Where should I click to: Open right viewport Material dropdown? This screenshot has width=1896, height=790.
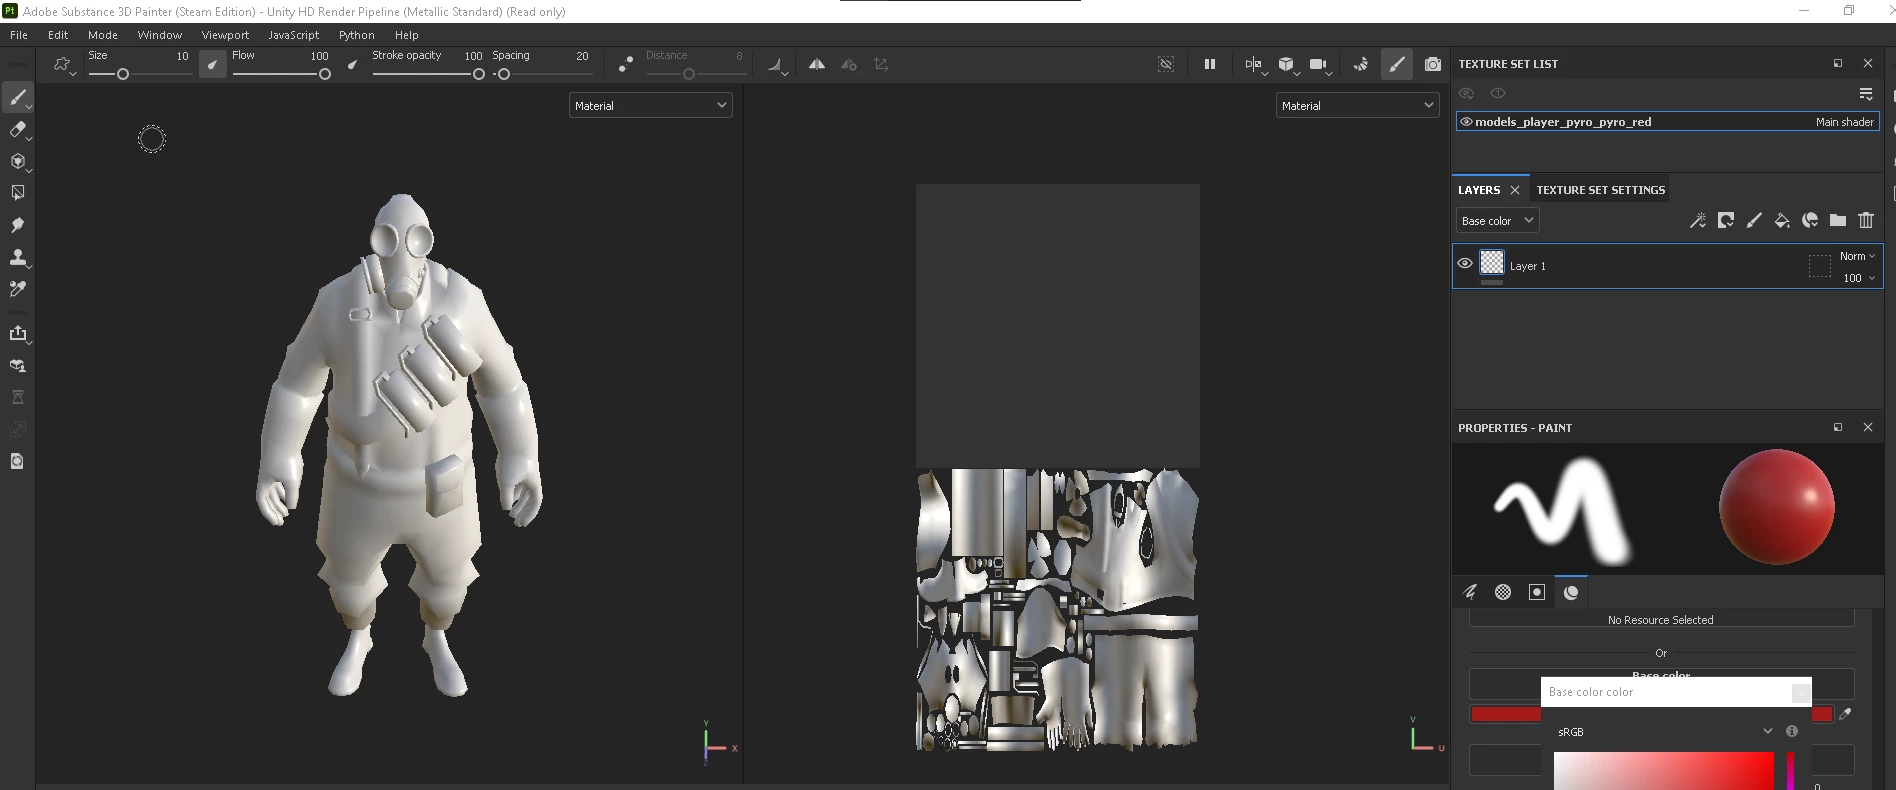point(1358,105)
